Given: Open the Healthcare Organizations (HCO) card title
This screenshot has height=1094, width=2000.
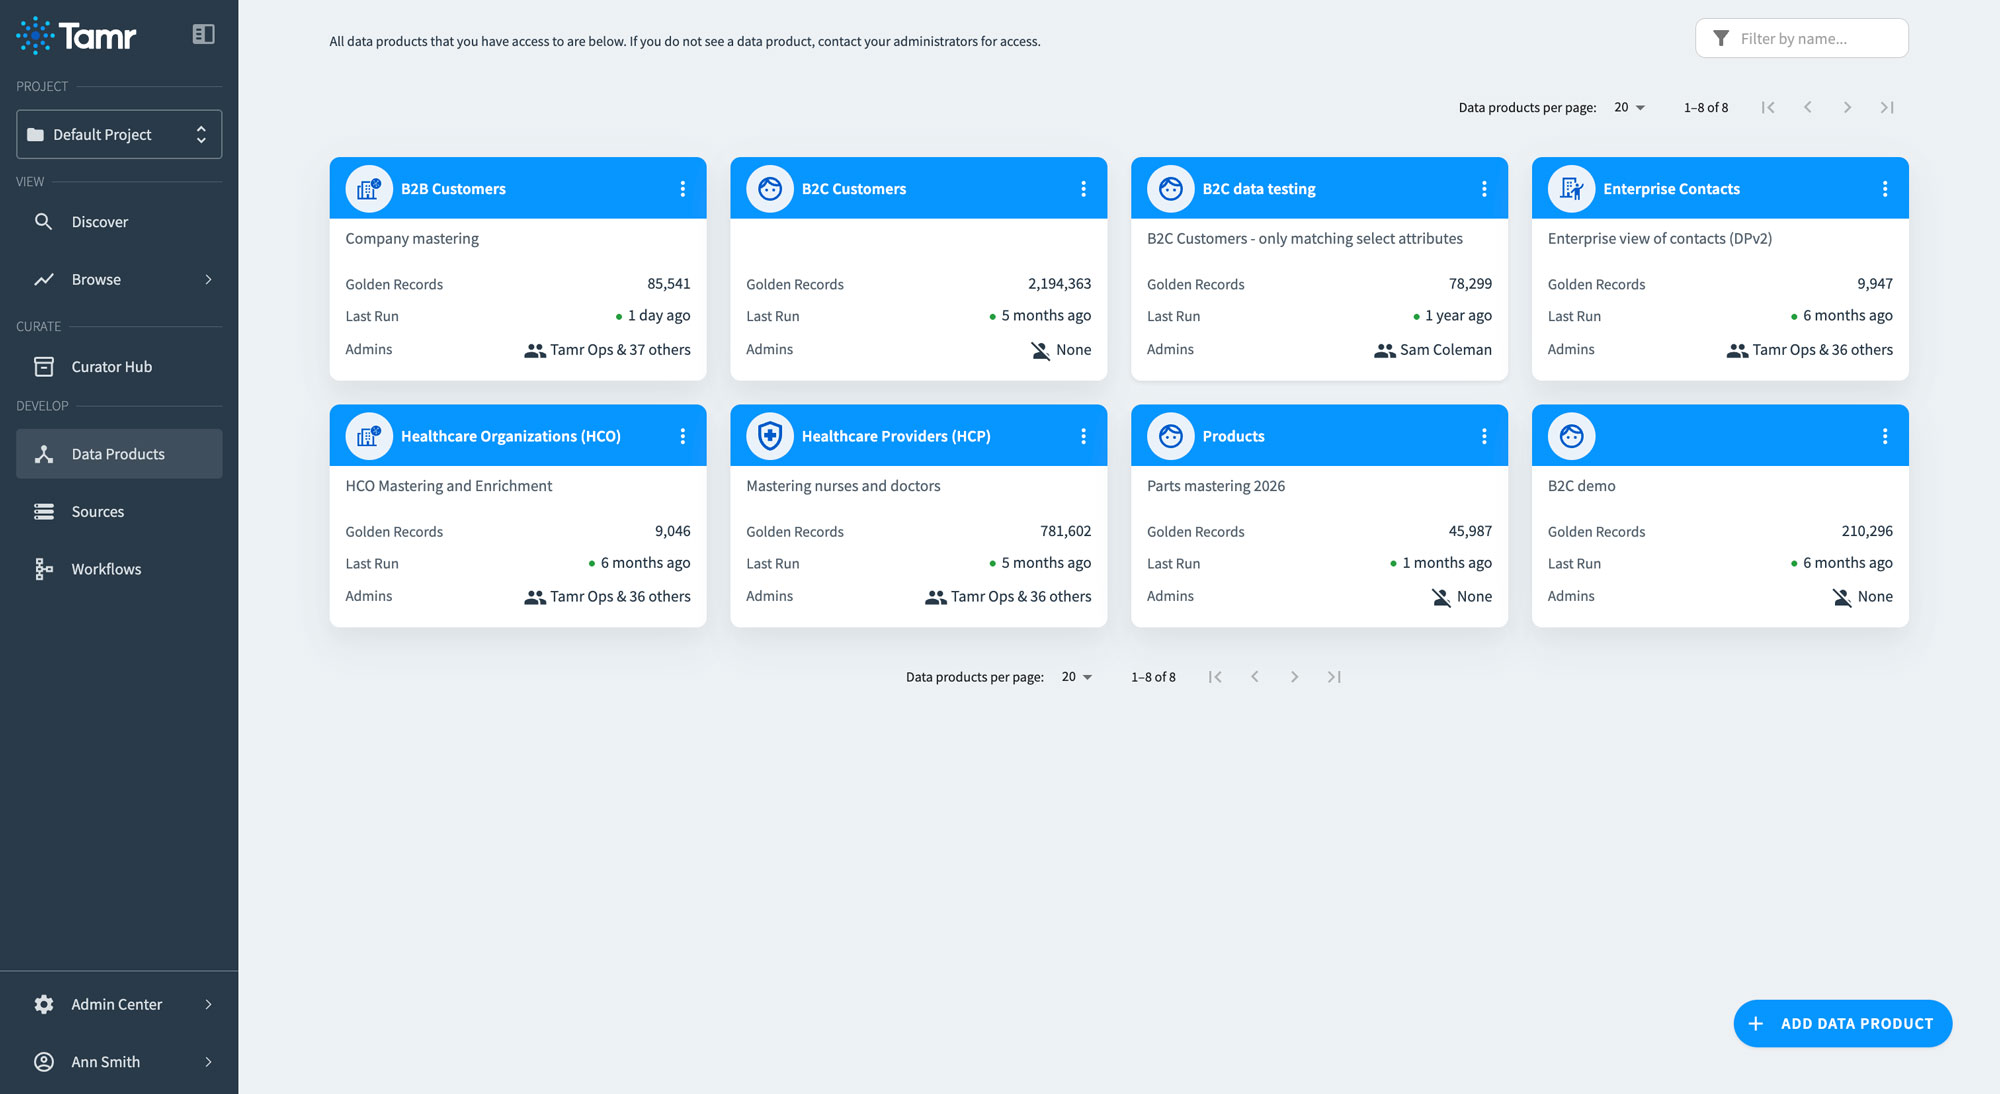Looking at the screenshot, I should (x=510, y=436).
